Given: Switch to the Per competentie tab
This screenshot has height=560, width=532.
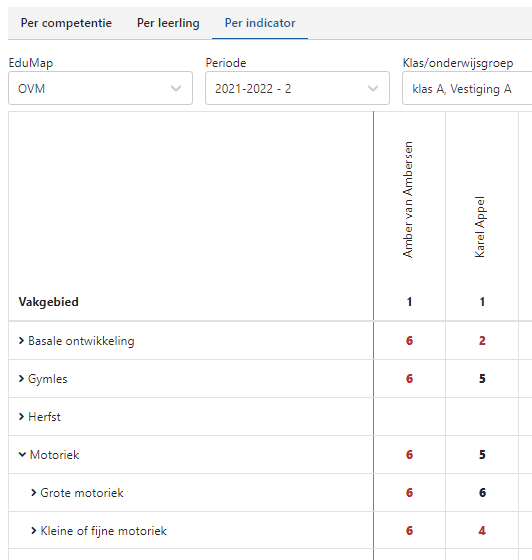Looking at the screenshot, I should [66, 23].
